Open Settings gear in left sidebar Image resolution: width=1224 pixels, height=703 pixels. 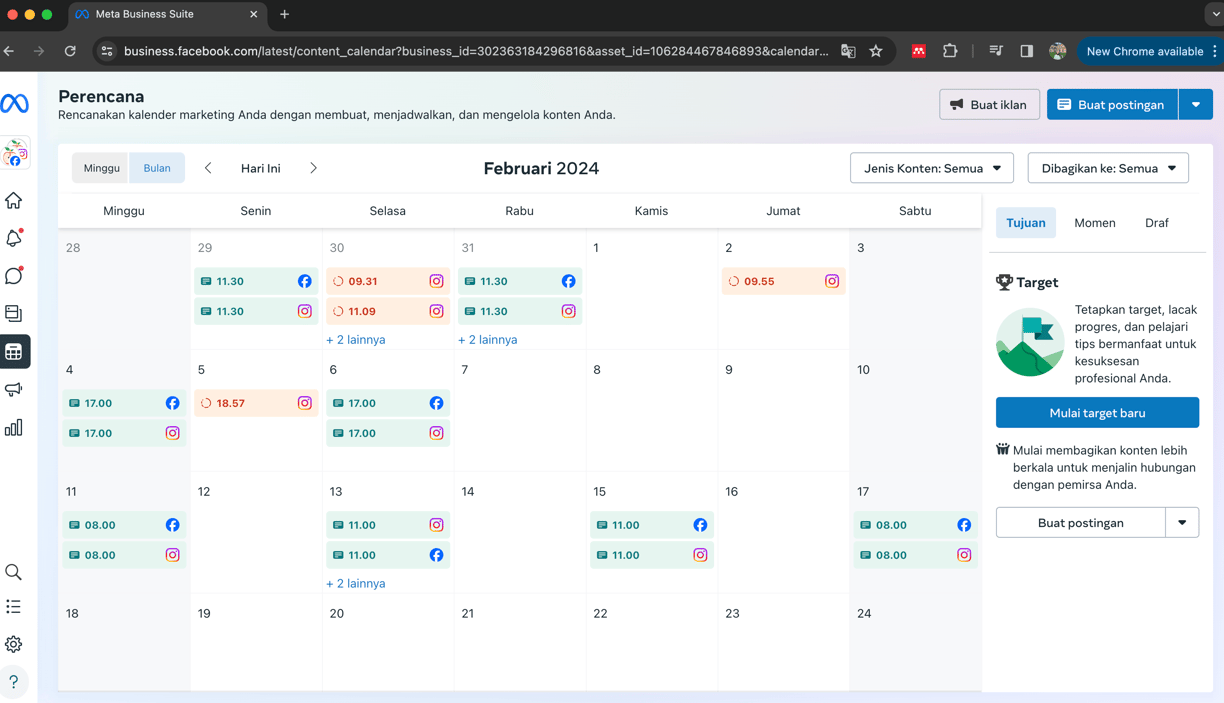14,645
